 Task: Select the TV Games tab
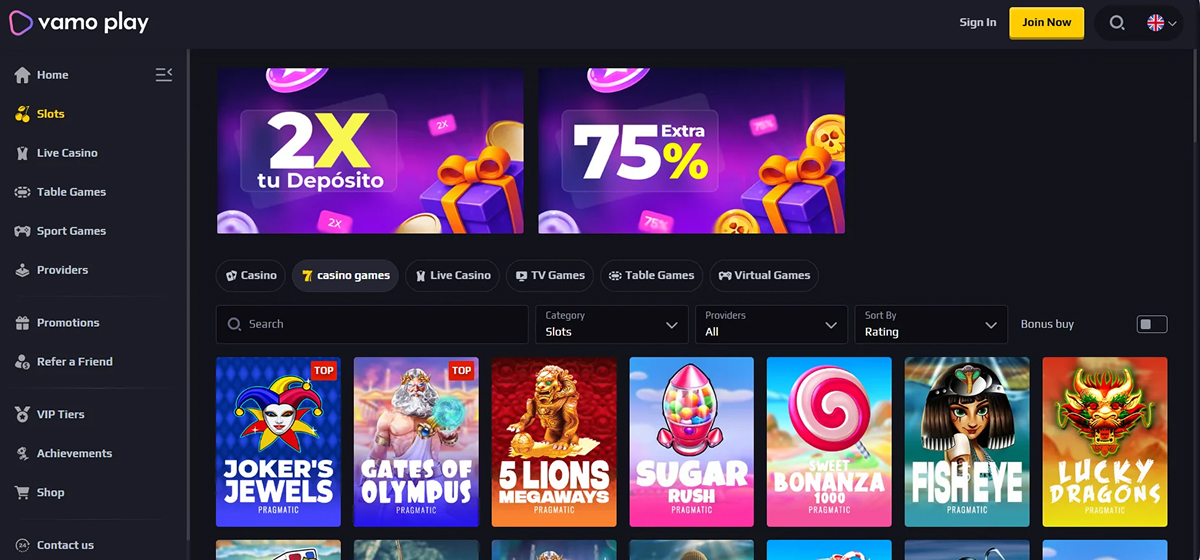click(550, 275)
